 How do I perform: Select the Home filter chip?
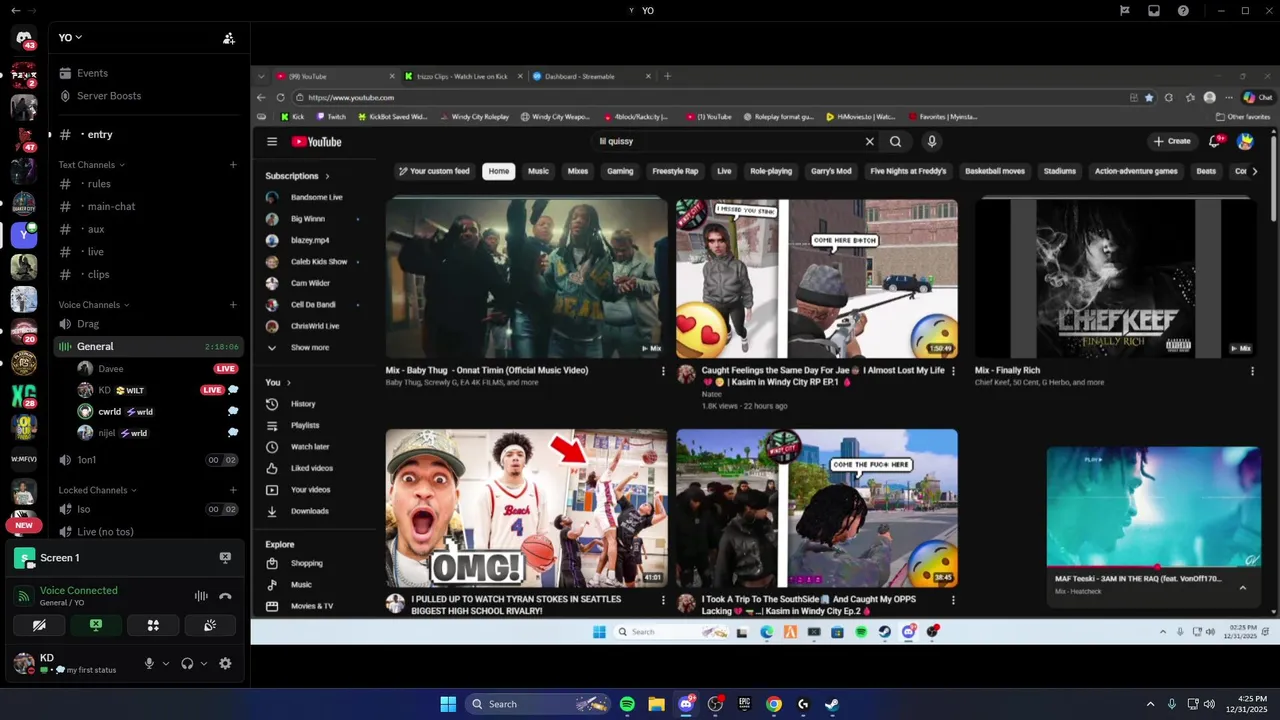[499, 171]
